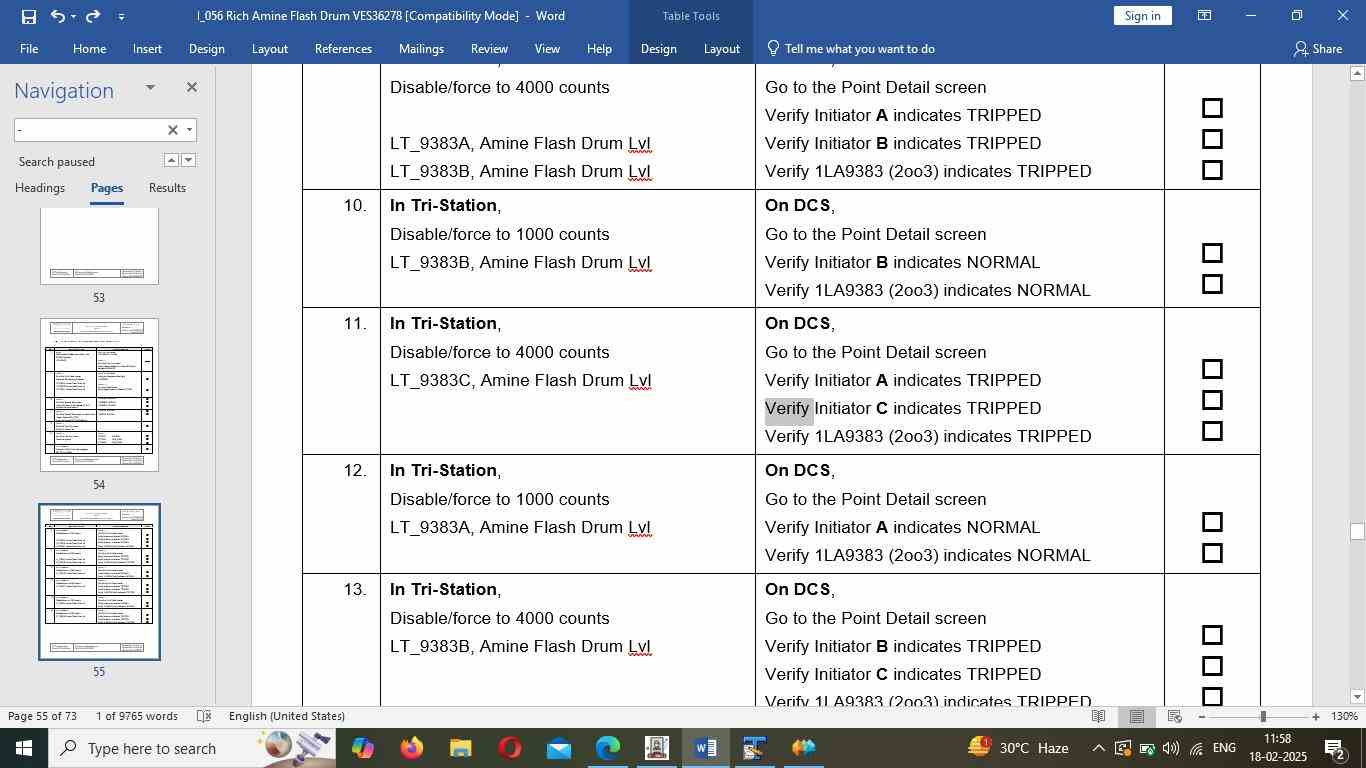Close the Navigation pane
Viewport: 1366px width, 768px height.
(x=191, y=87)
